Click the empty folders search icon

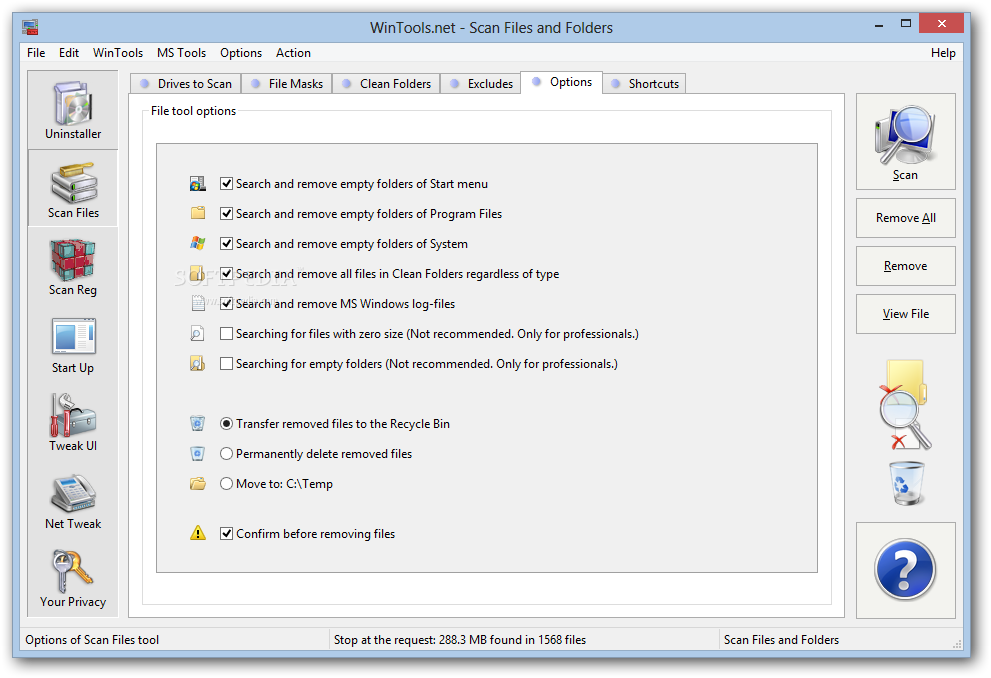click(198, 363)
